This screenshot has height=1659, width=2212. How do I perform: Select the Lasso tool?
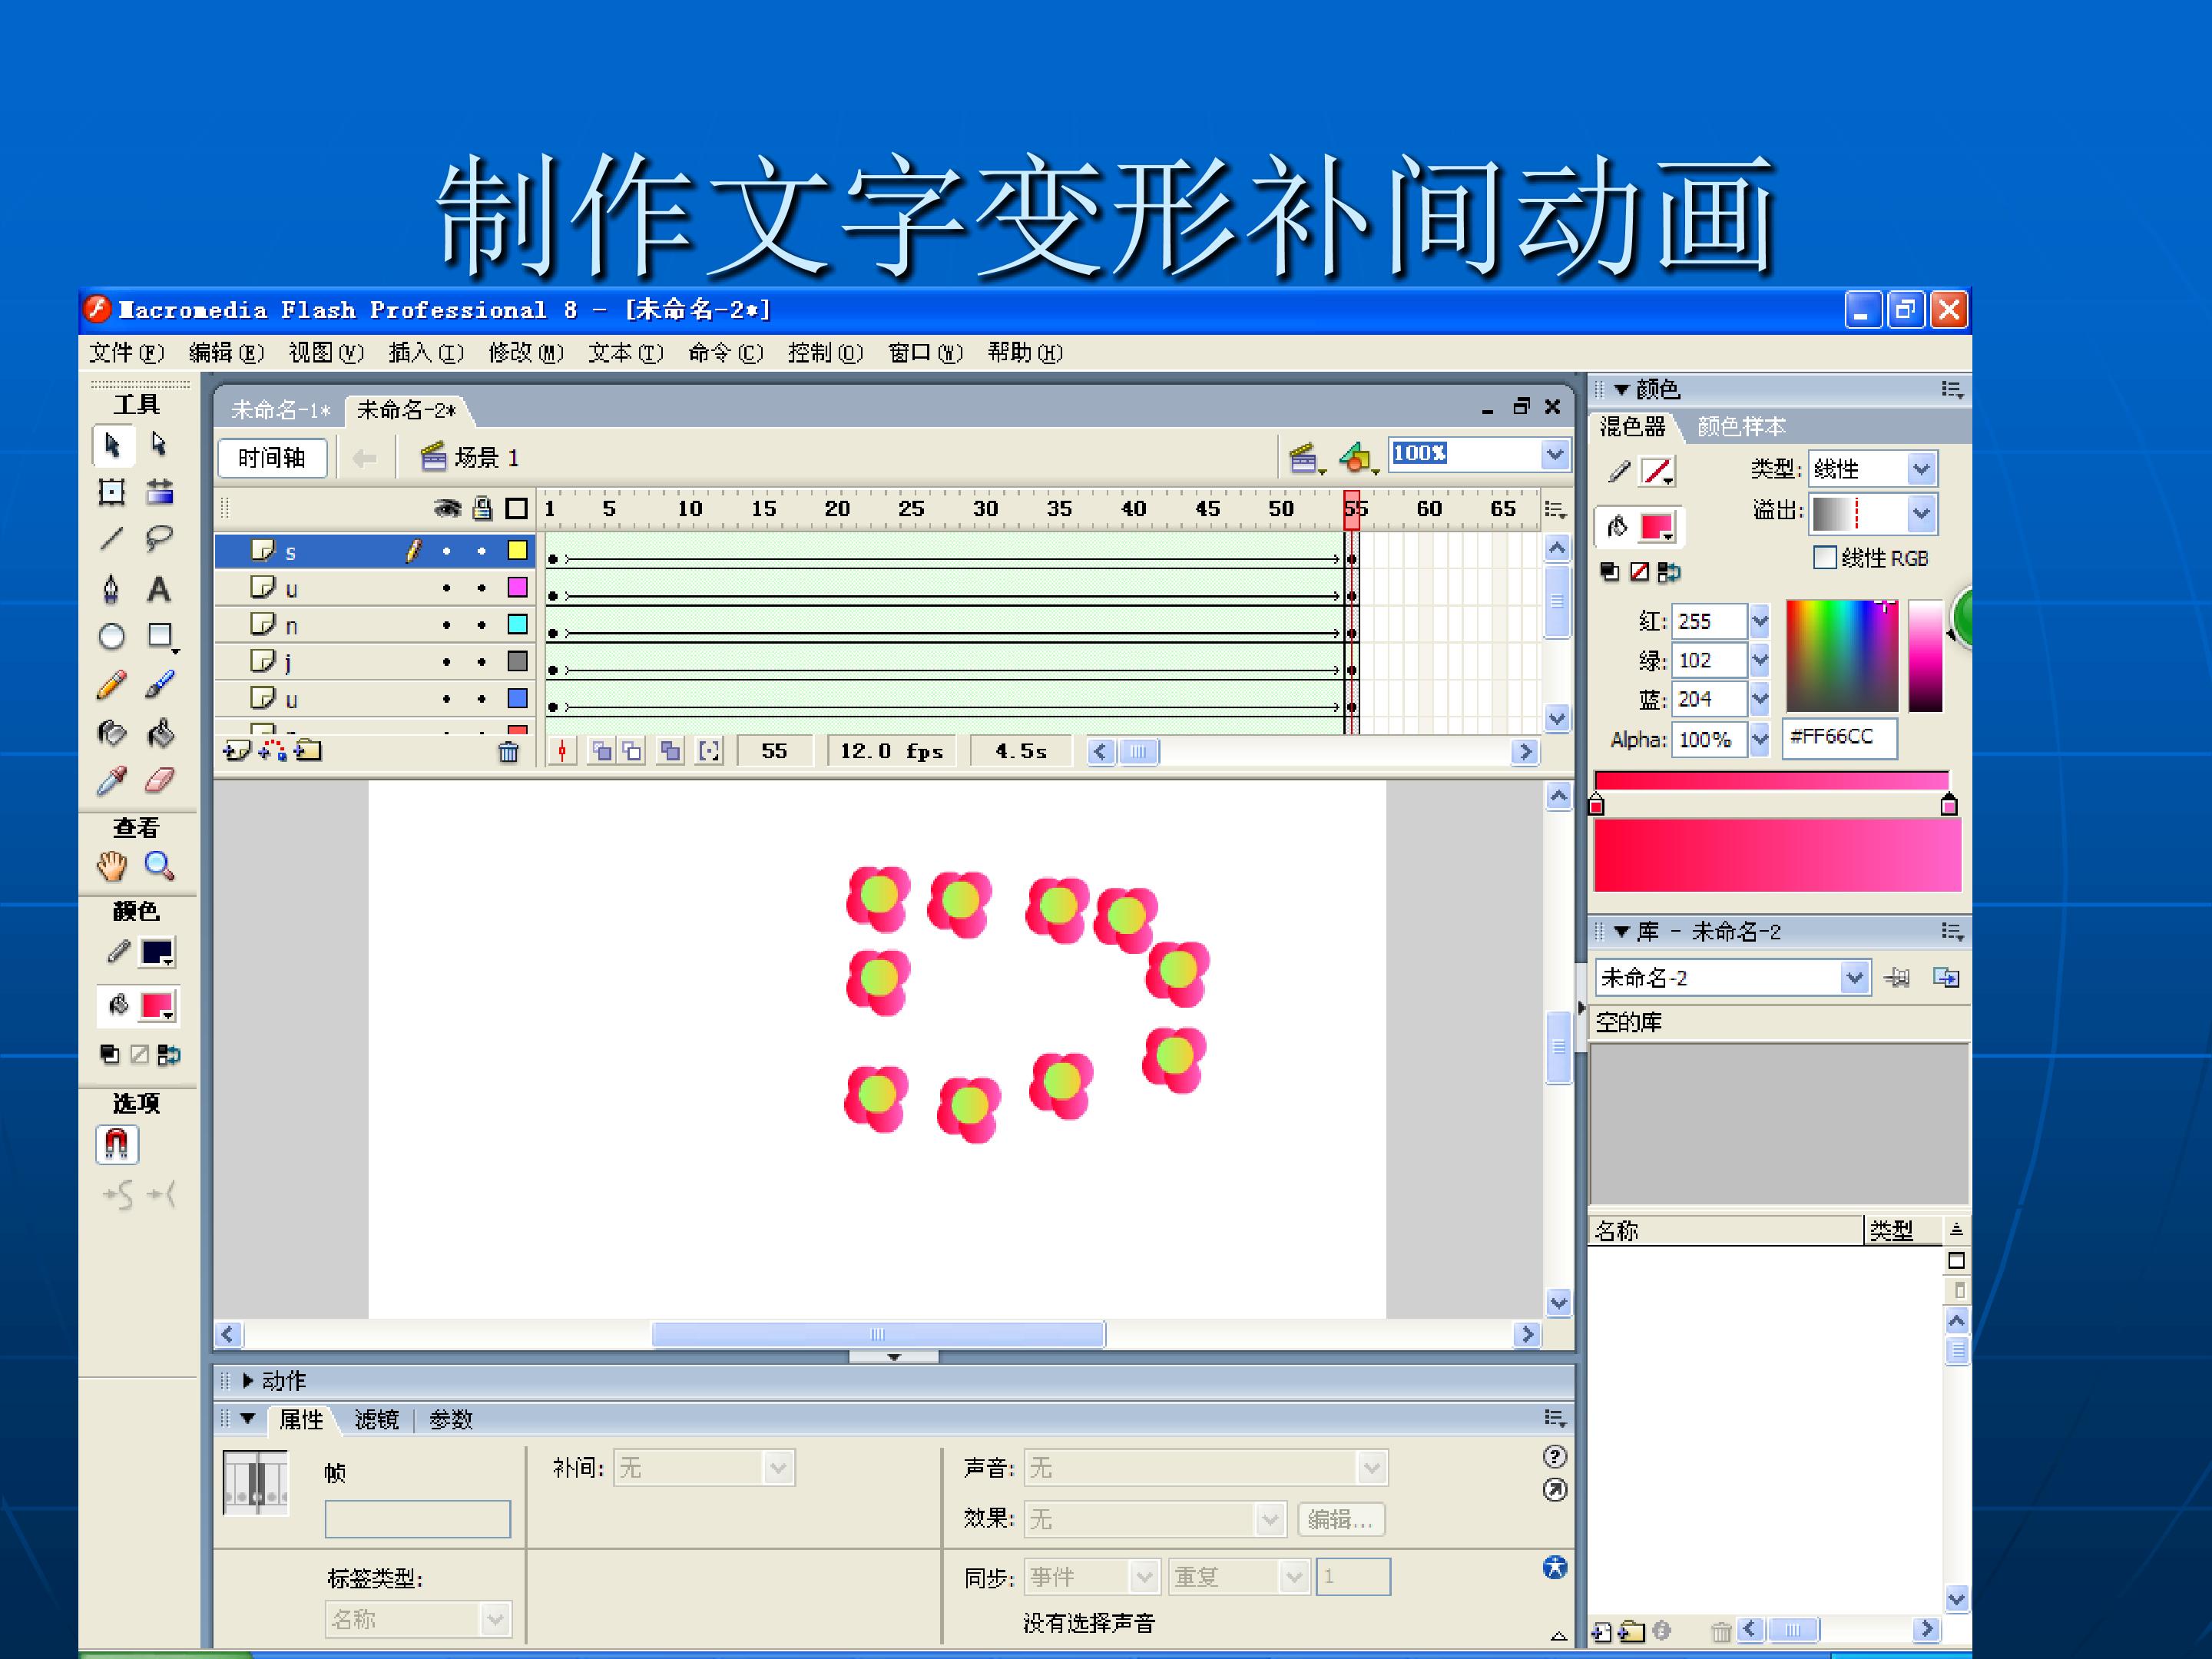[x=159, y=540]
